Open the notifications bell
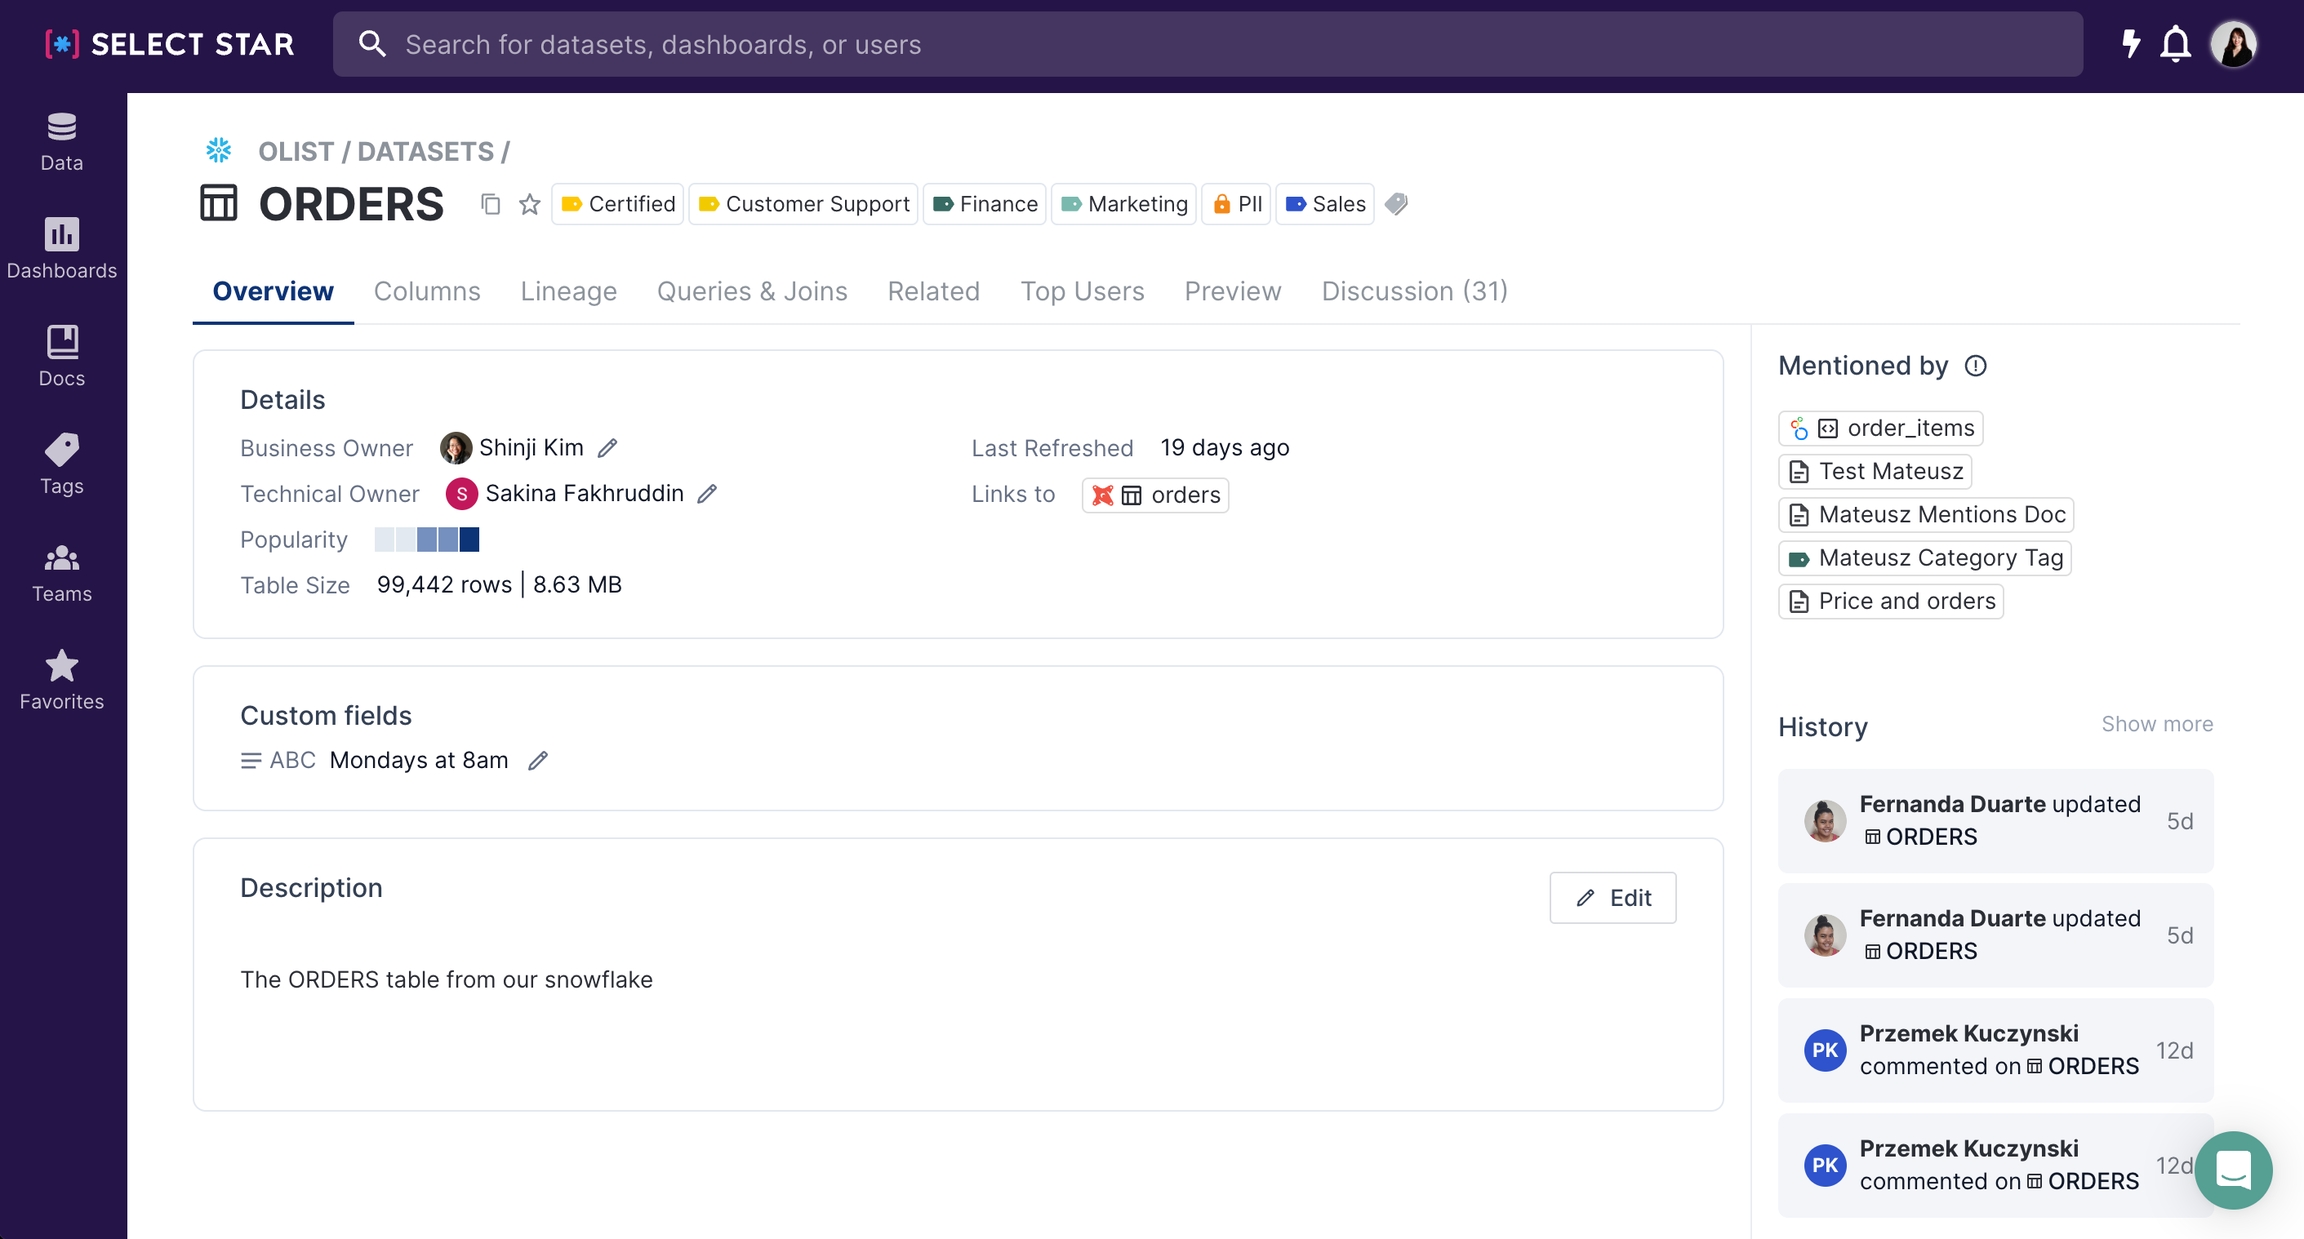Screen dimensions: 2304x1239 click(2175, 44)
